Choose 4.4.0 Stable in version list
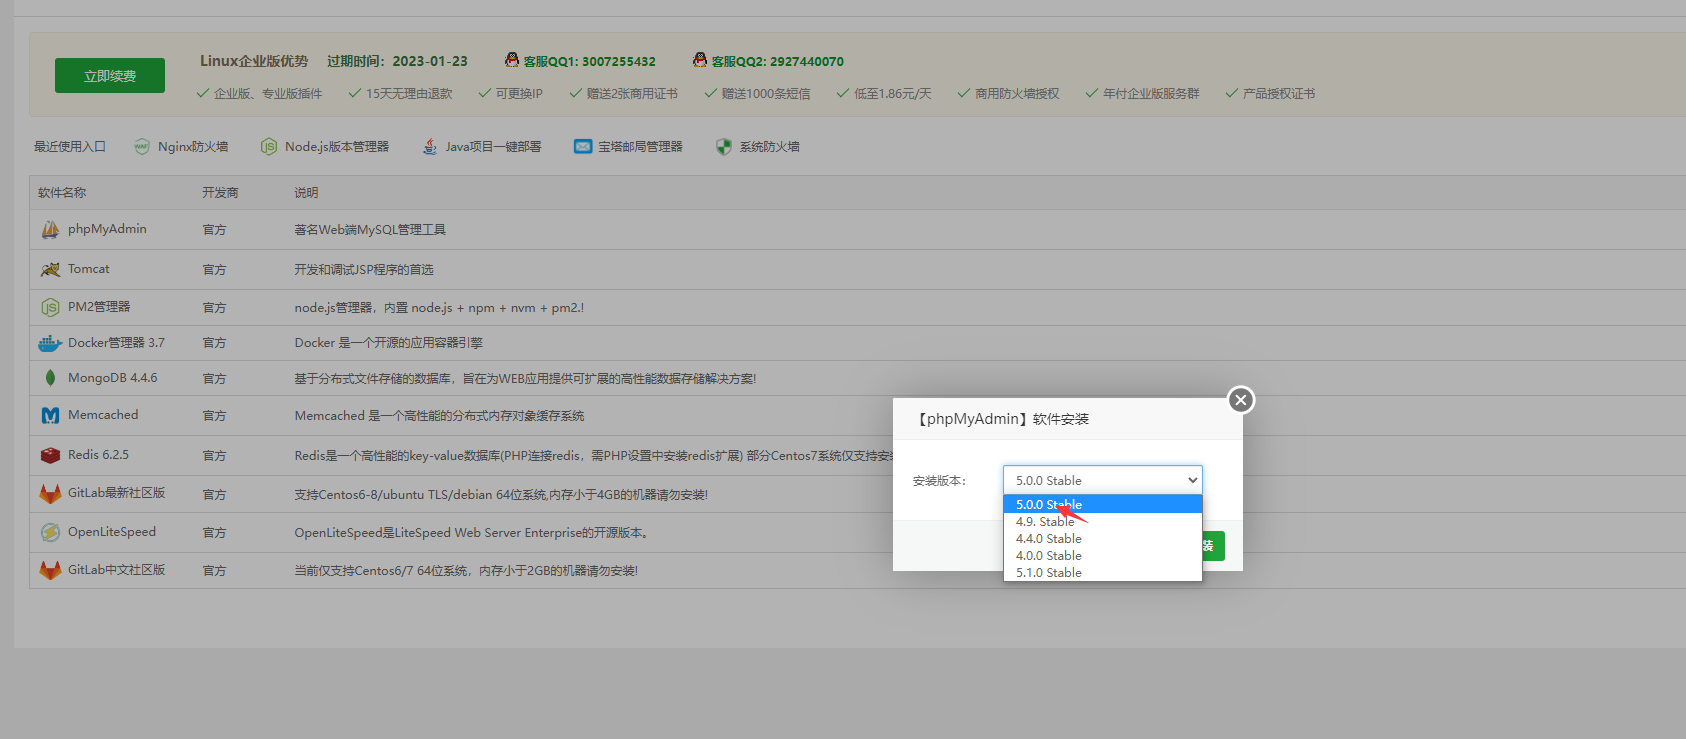The height and width of the screenshot is (739, 1686). pyautogui.click(x=1103, y=538)
